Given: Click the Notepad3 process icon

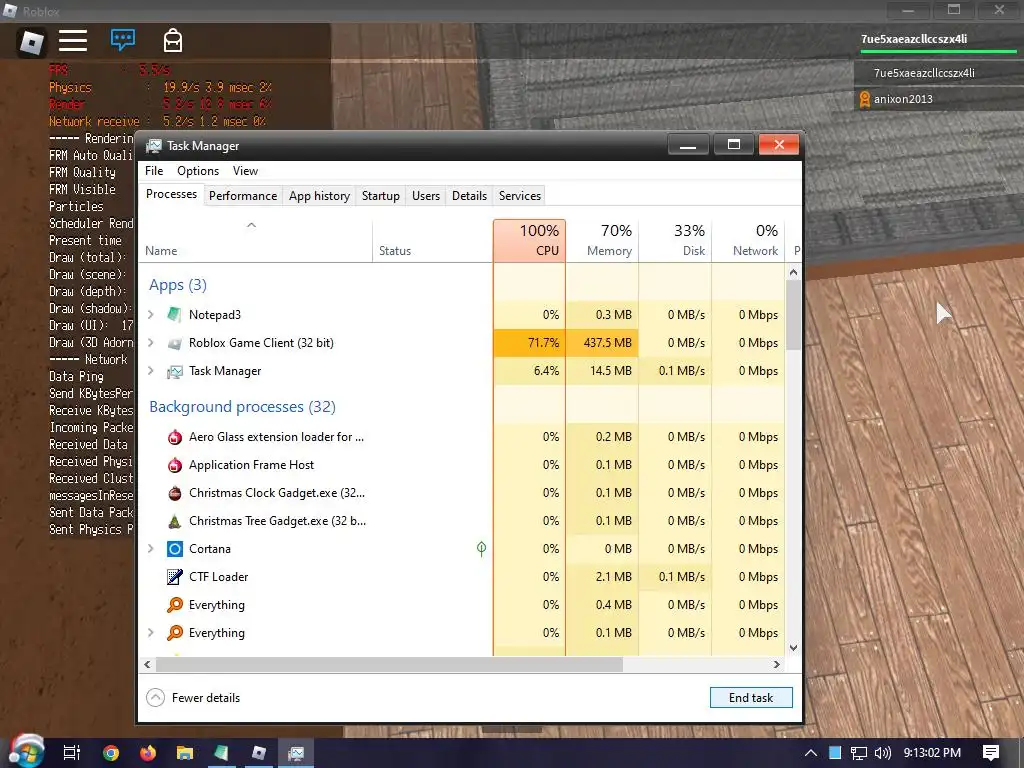Looking at the screenshot, I should click(174, 315).
